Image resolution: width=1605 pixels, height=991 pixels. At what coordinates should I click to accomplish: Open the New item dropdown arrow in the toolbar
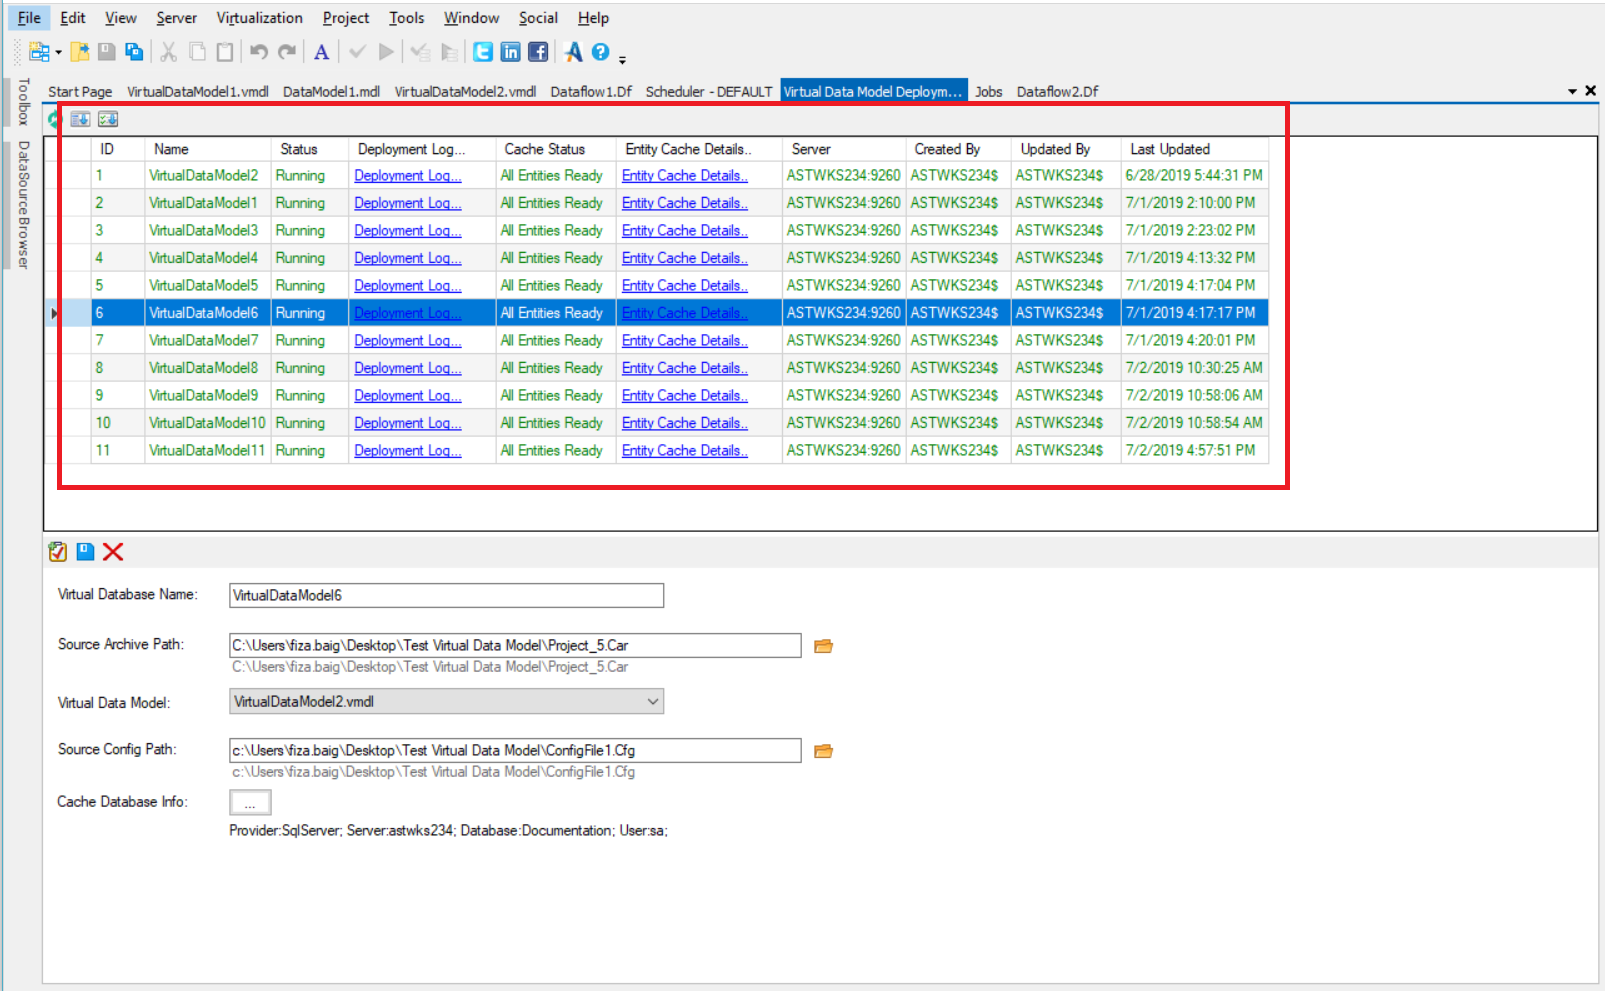click(x=58, y=53)
